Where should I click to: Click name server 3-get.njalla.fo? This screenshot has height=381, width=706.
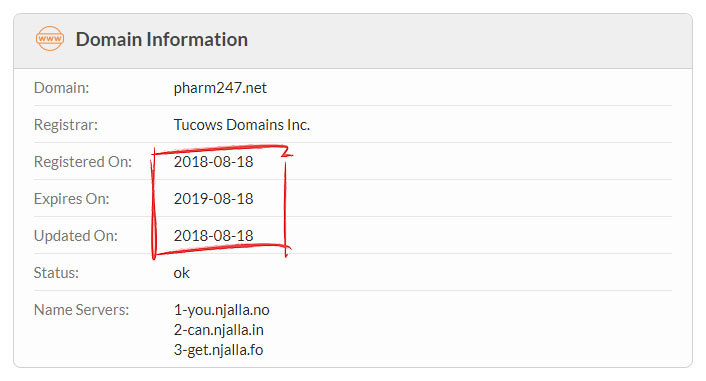pos(218,349)
